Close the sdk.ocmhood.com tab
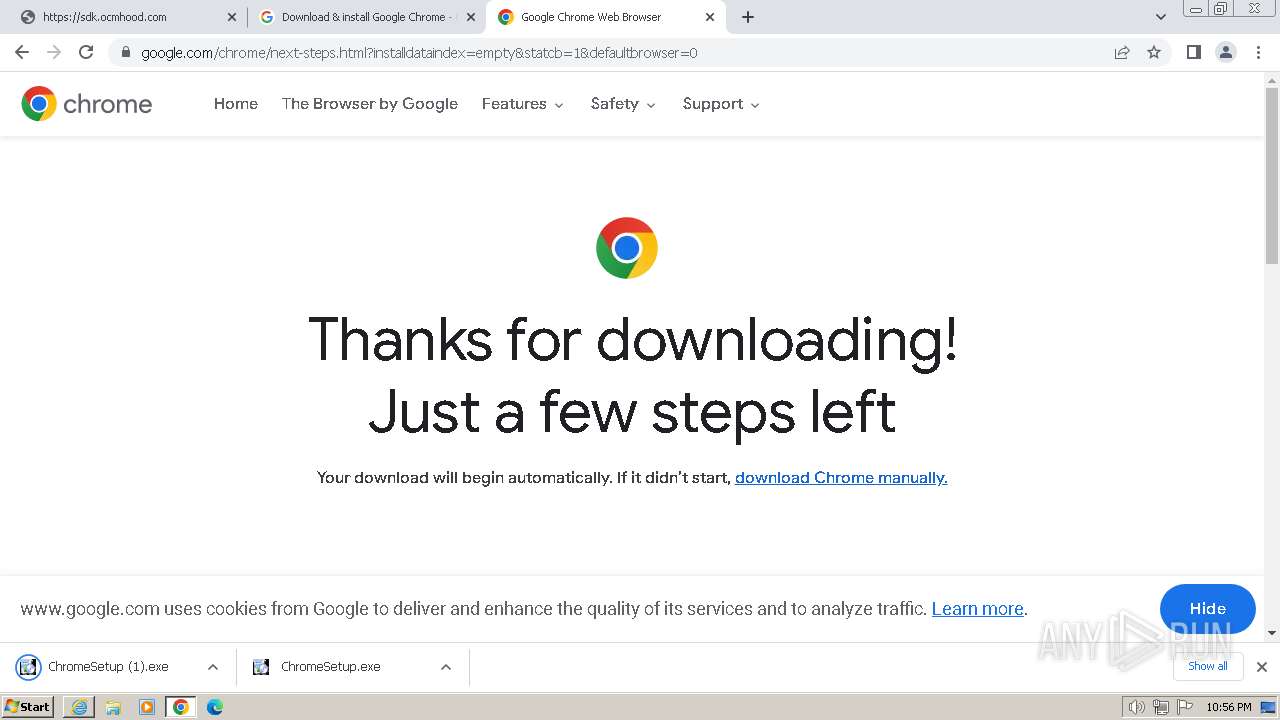This screenshot has width=1280, height=720. 232,17
